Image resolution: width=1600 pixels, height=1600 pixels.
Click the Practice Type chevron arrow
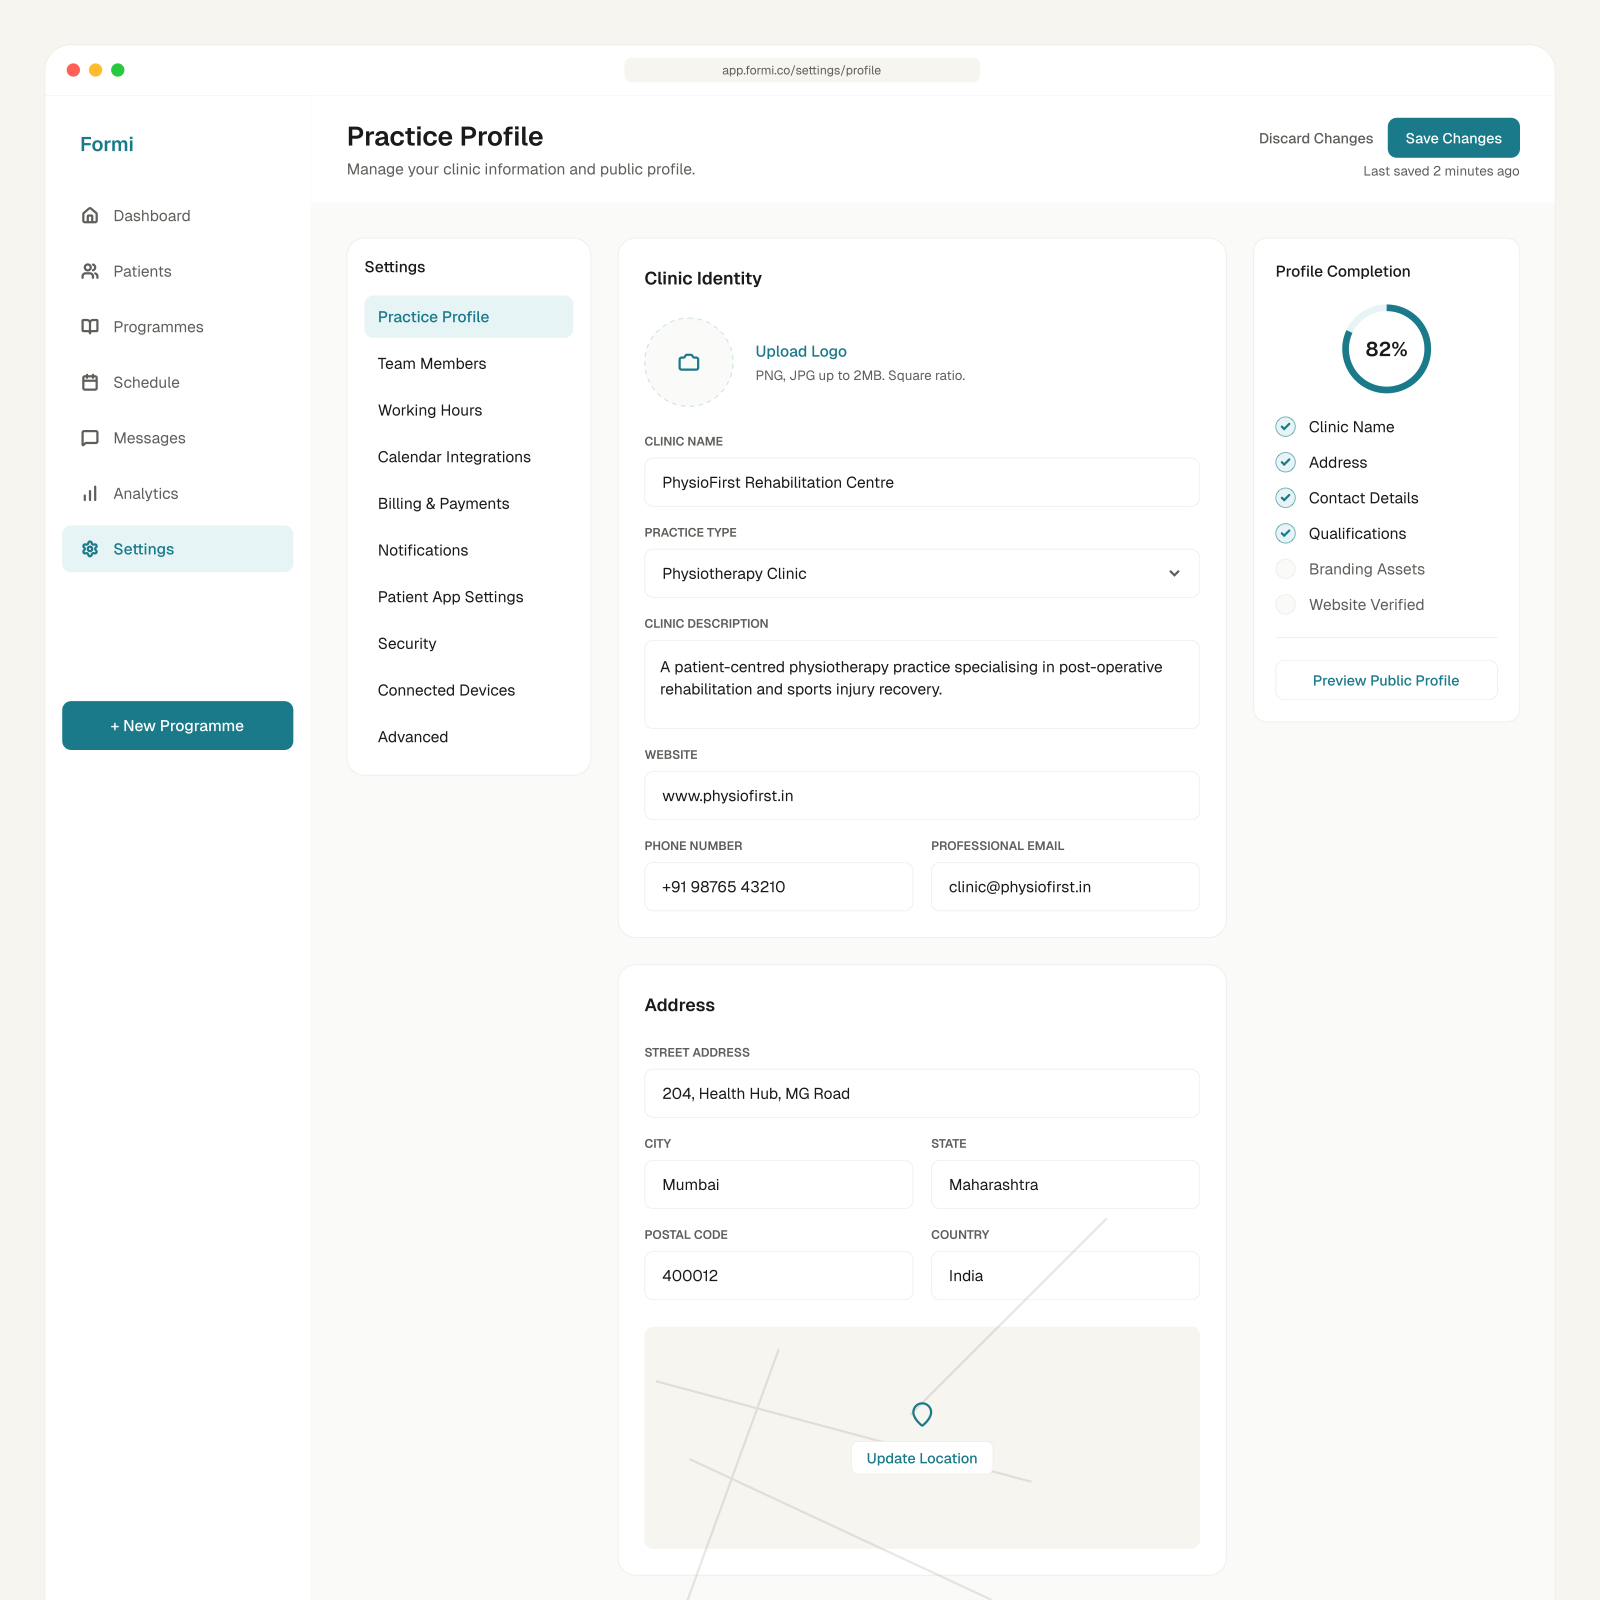coord(1174,573)
